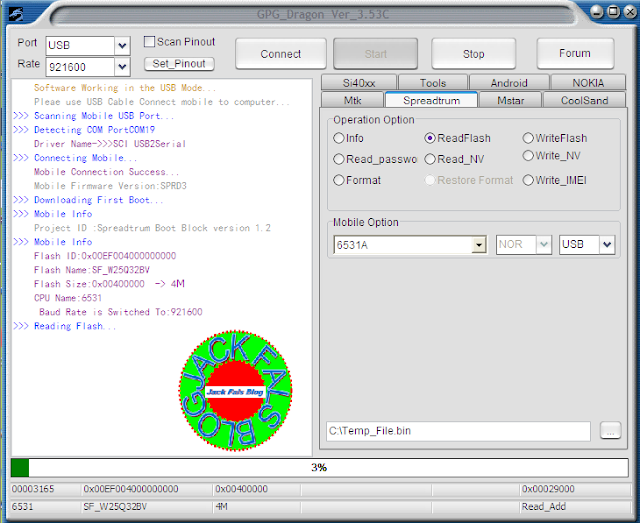Screen dimensions: 640x523
Task: Click the Set_Pinout button
Action: tap(179, 64)
